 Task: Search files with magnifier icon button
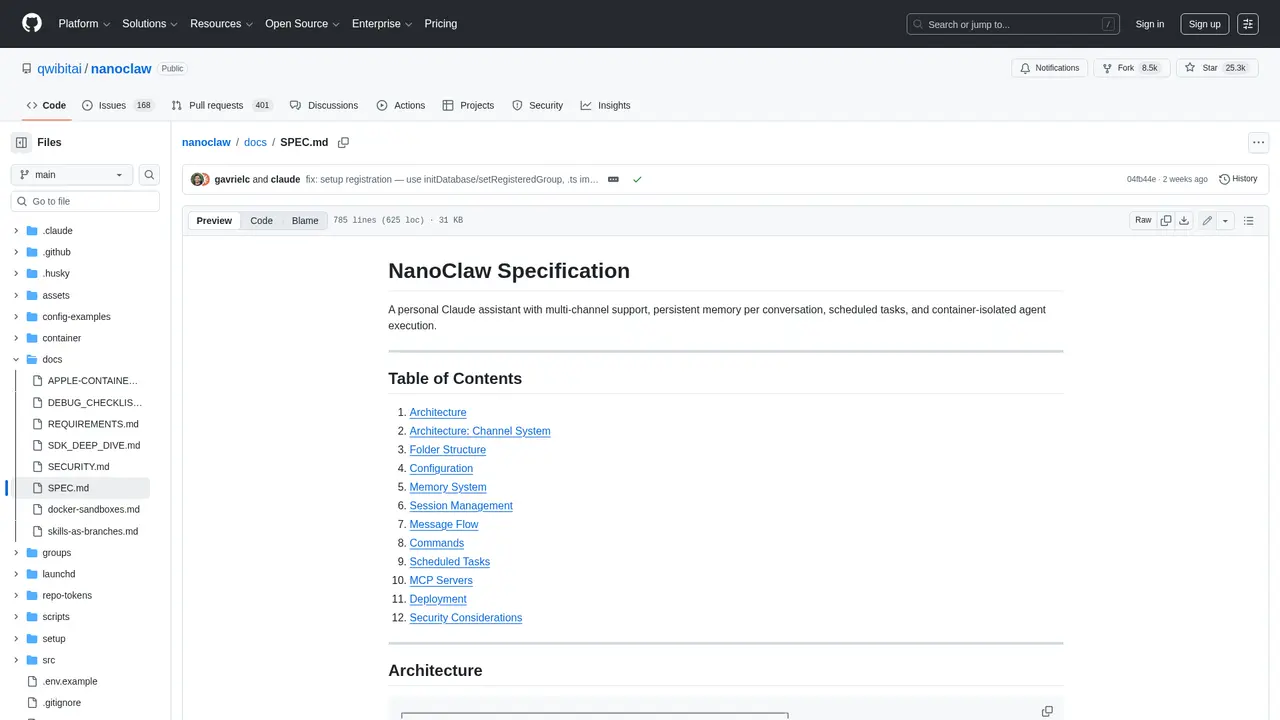tap(149, 175)
